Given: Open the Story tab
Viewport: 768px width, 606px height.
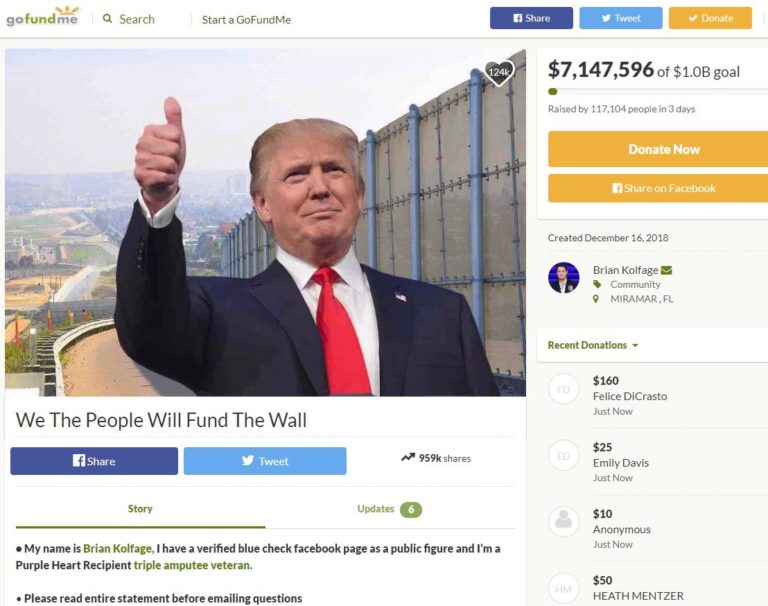Looking at the screenshot, I should (140, 509).
